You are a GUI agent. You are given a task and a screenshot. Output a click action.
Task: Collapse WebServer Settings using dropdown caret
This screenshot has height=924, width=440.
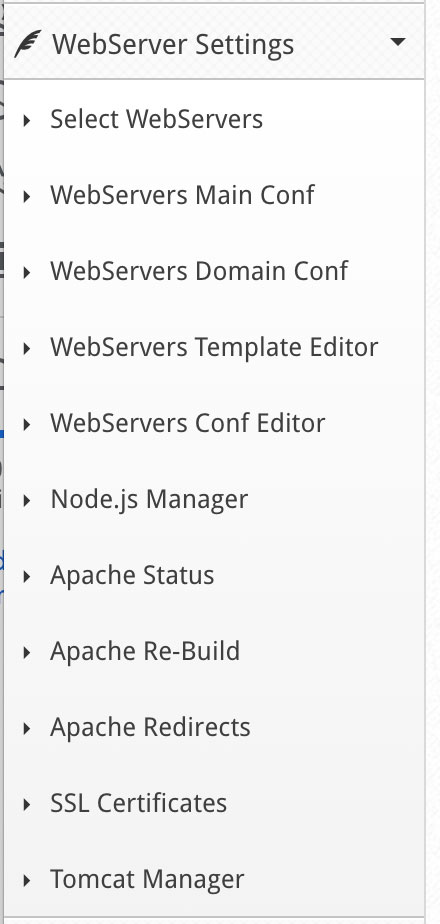tap(398, 42)
